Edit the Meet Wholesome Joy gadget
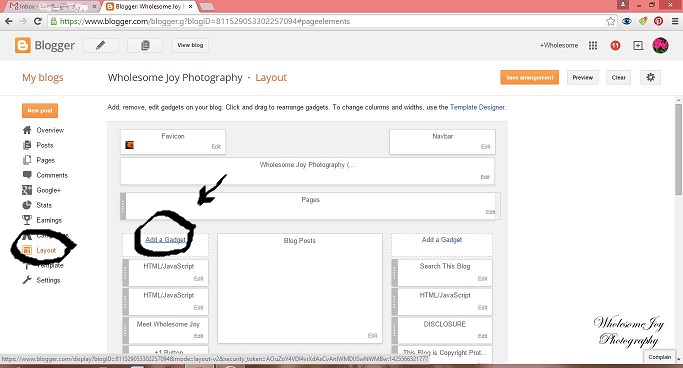 [x=198, y=336]
